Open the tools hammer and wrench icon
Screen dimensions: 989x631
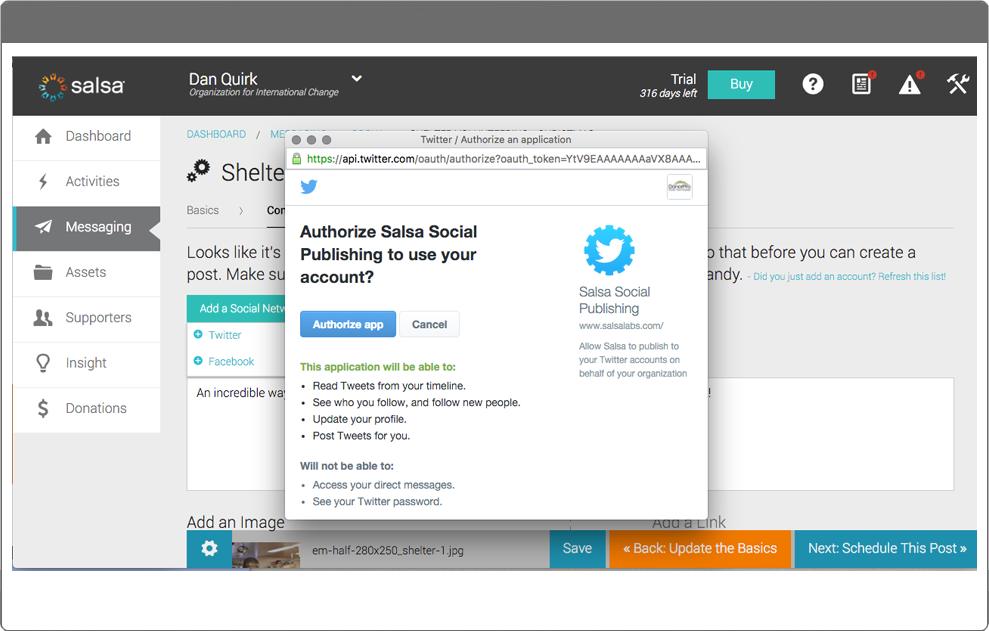pos(957,83)
